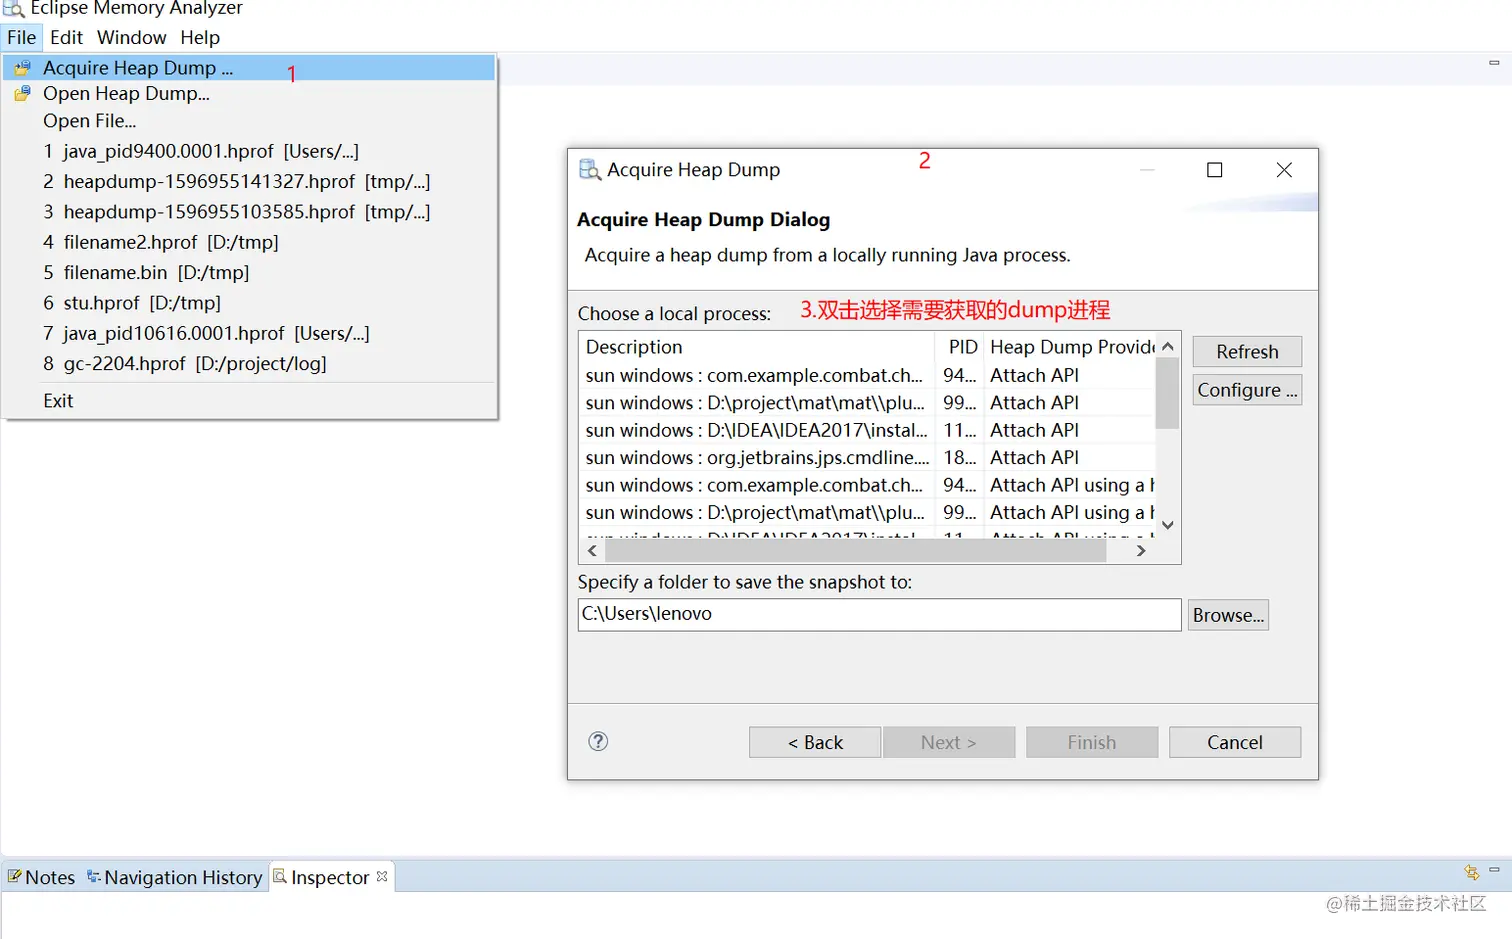Select the org.jetbrains.jps.cmdline process row

(x=867, y=457)
